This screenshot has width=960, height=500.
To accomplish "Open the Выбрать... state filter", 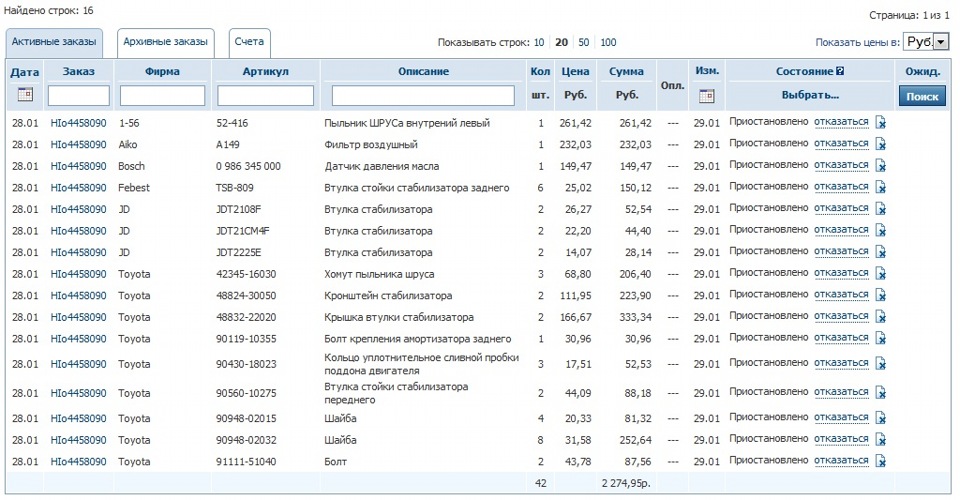I will pyautogui.click(x=810, y=95).
